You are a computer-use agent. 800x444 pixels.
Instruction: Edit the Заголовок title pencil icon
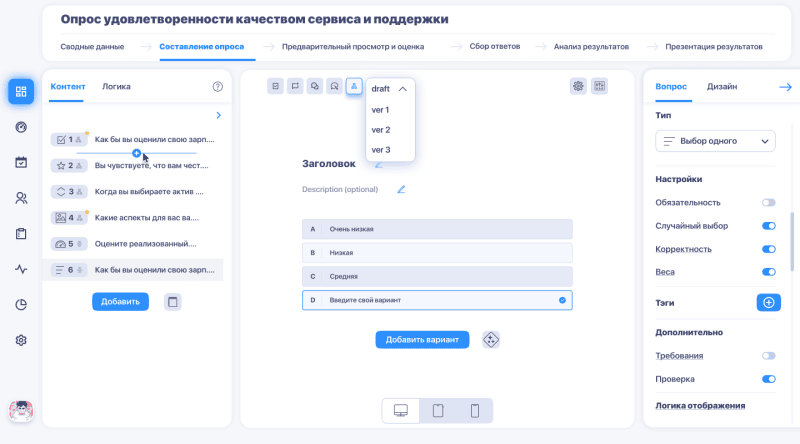click(379, 164)
